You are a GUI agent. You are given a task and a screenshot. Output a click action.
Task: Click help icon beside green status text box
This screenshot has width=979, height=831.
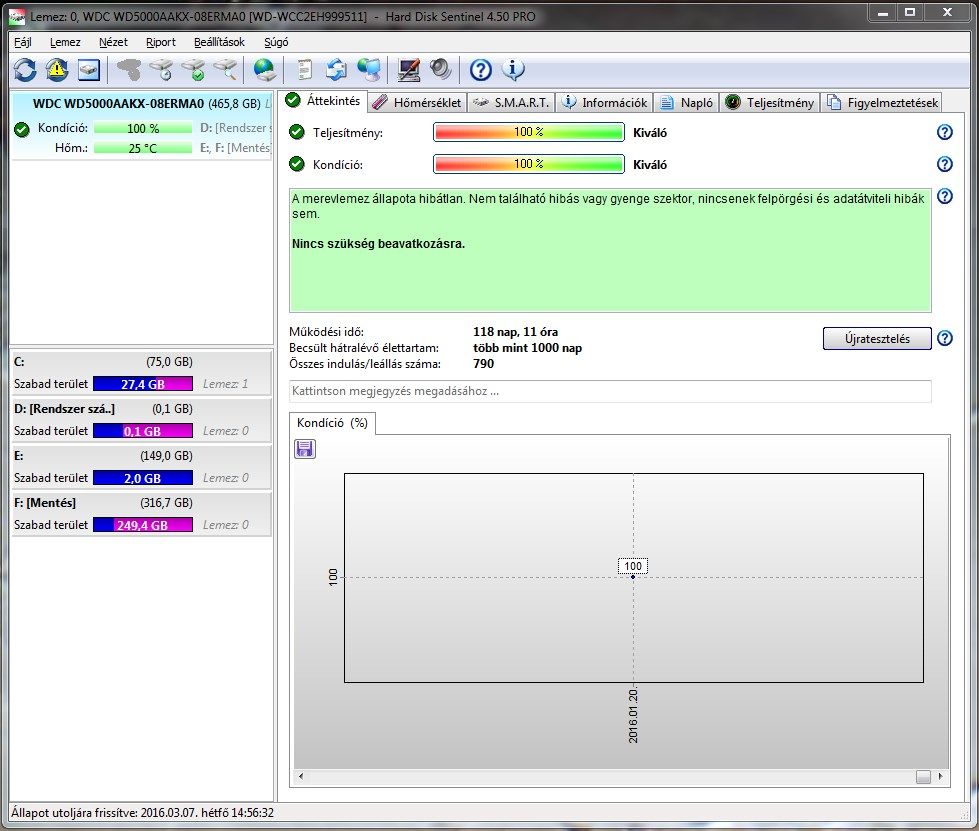[x=945, y=196]
